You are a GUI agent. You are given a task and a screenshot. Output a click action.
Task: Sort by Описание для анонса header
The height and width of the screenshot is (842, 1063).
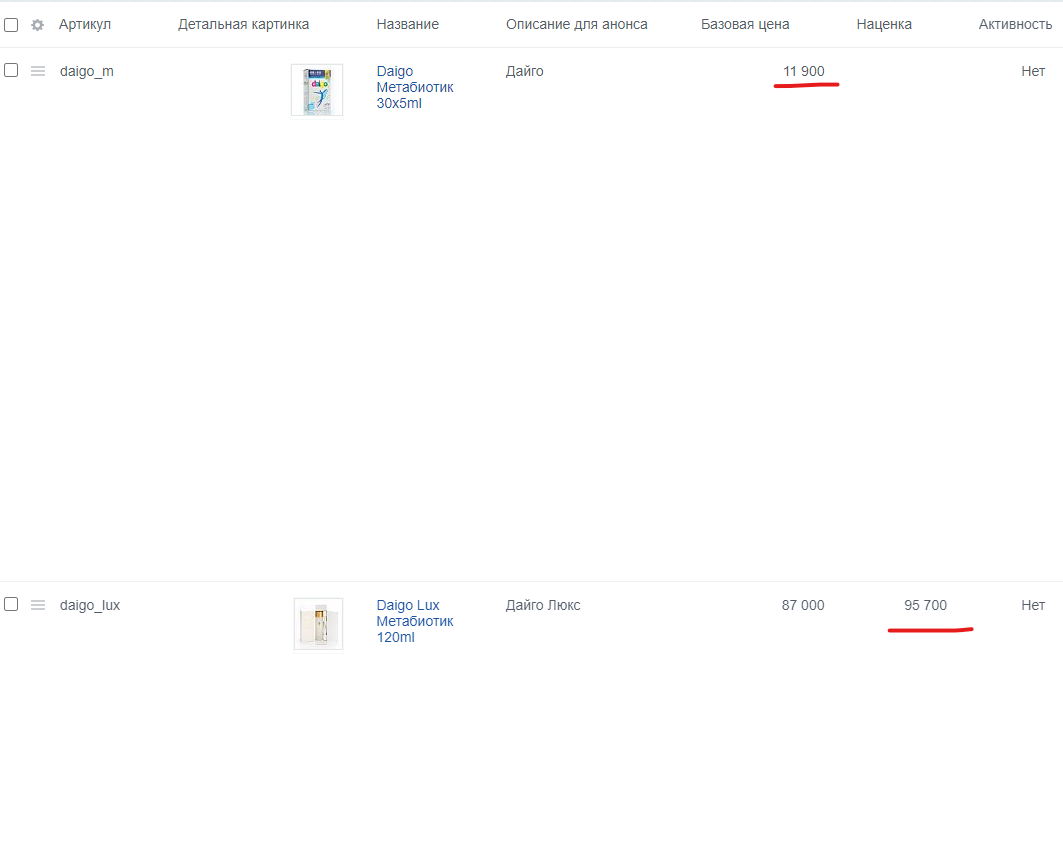[x=576, y=24]
